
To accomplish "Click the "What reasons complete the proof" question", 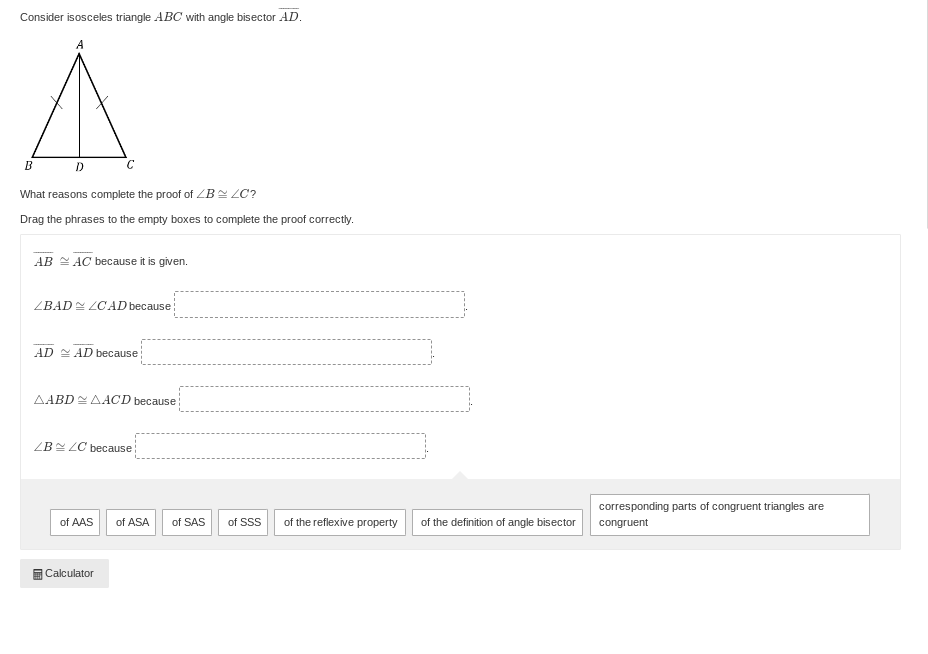I will [x=138, y=194].
